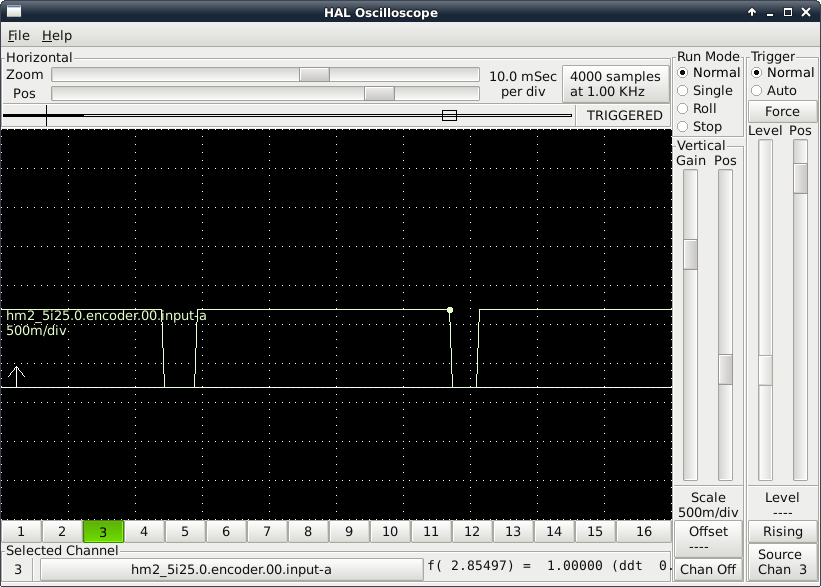821x587 pixels.
Task: Open the Source Chan 3 selector
Action: pos(784,561)
